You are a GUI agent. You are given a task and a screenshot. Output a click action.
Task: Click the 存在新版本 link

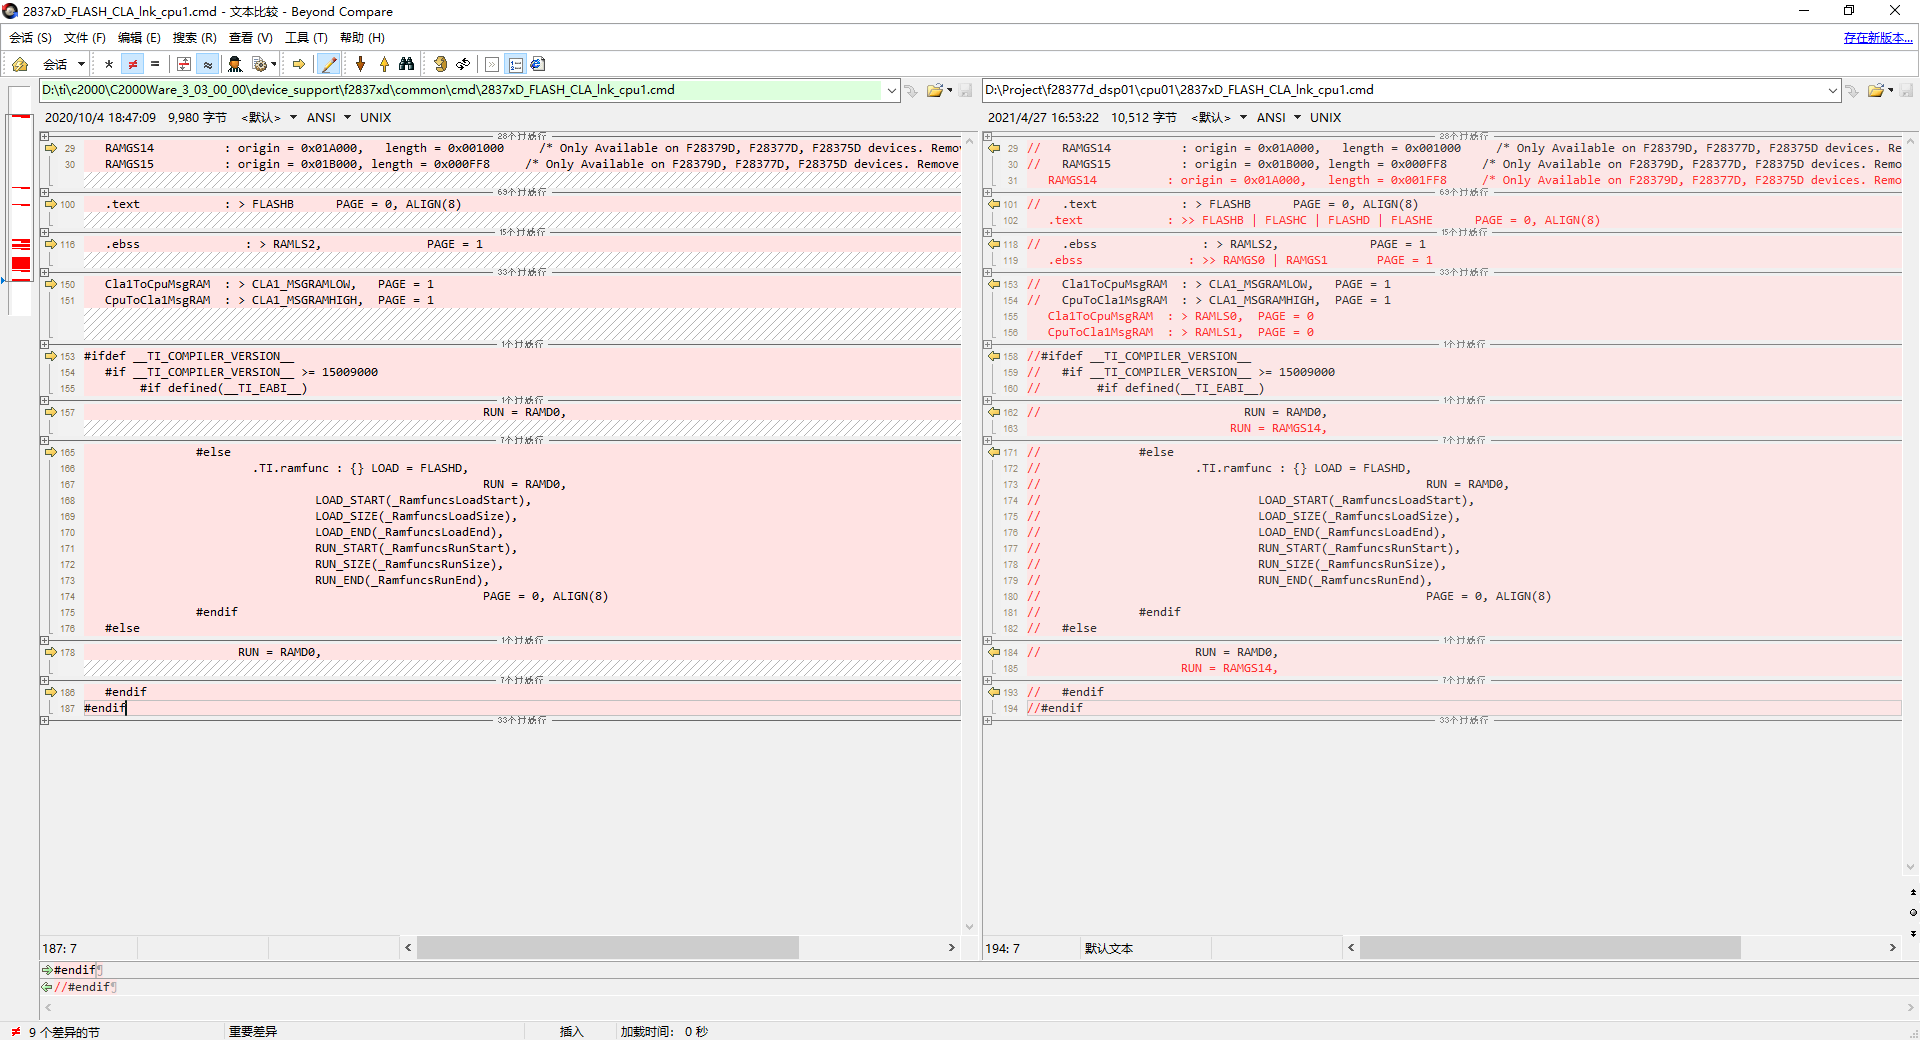pyautogui.click(x=1877, y=37)
